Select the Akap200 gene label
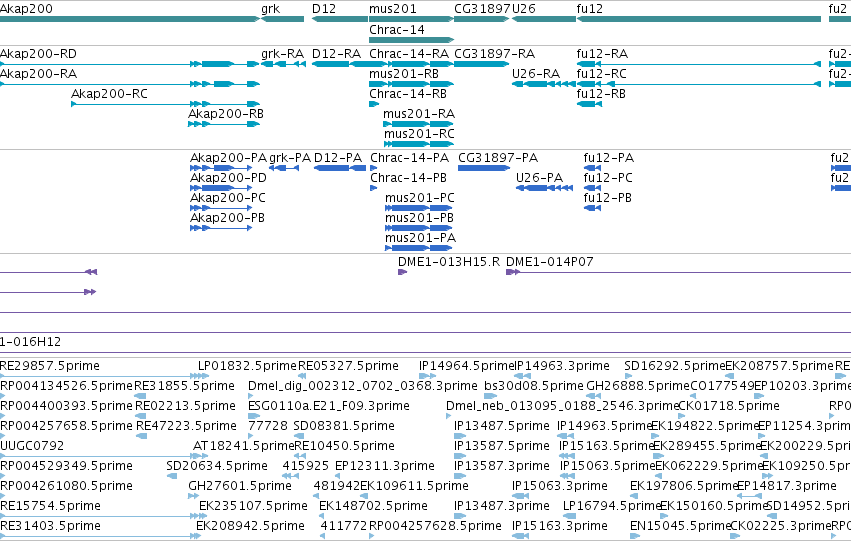Screen dimensions: 851x541 [x=26, y=9]
